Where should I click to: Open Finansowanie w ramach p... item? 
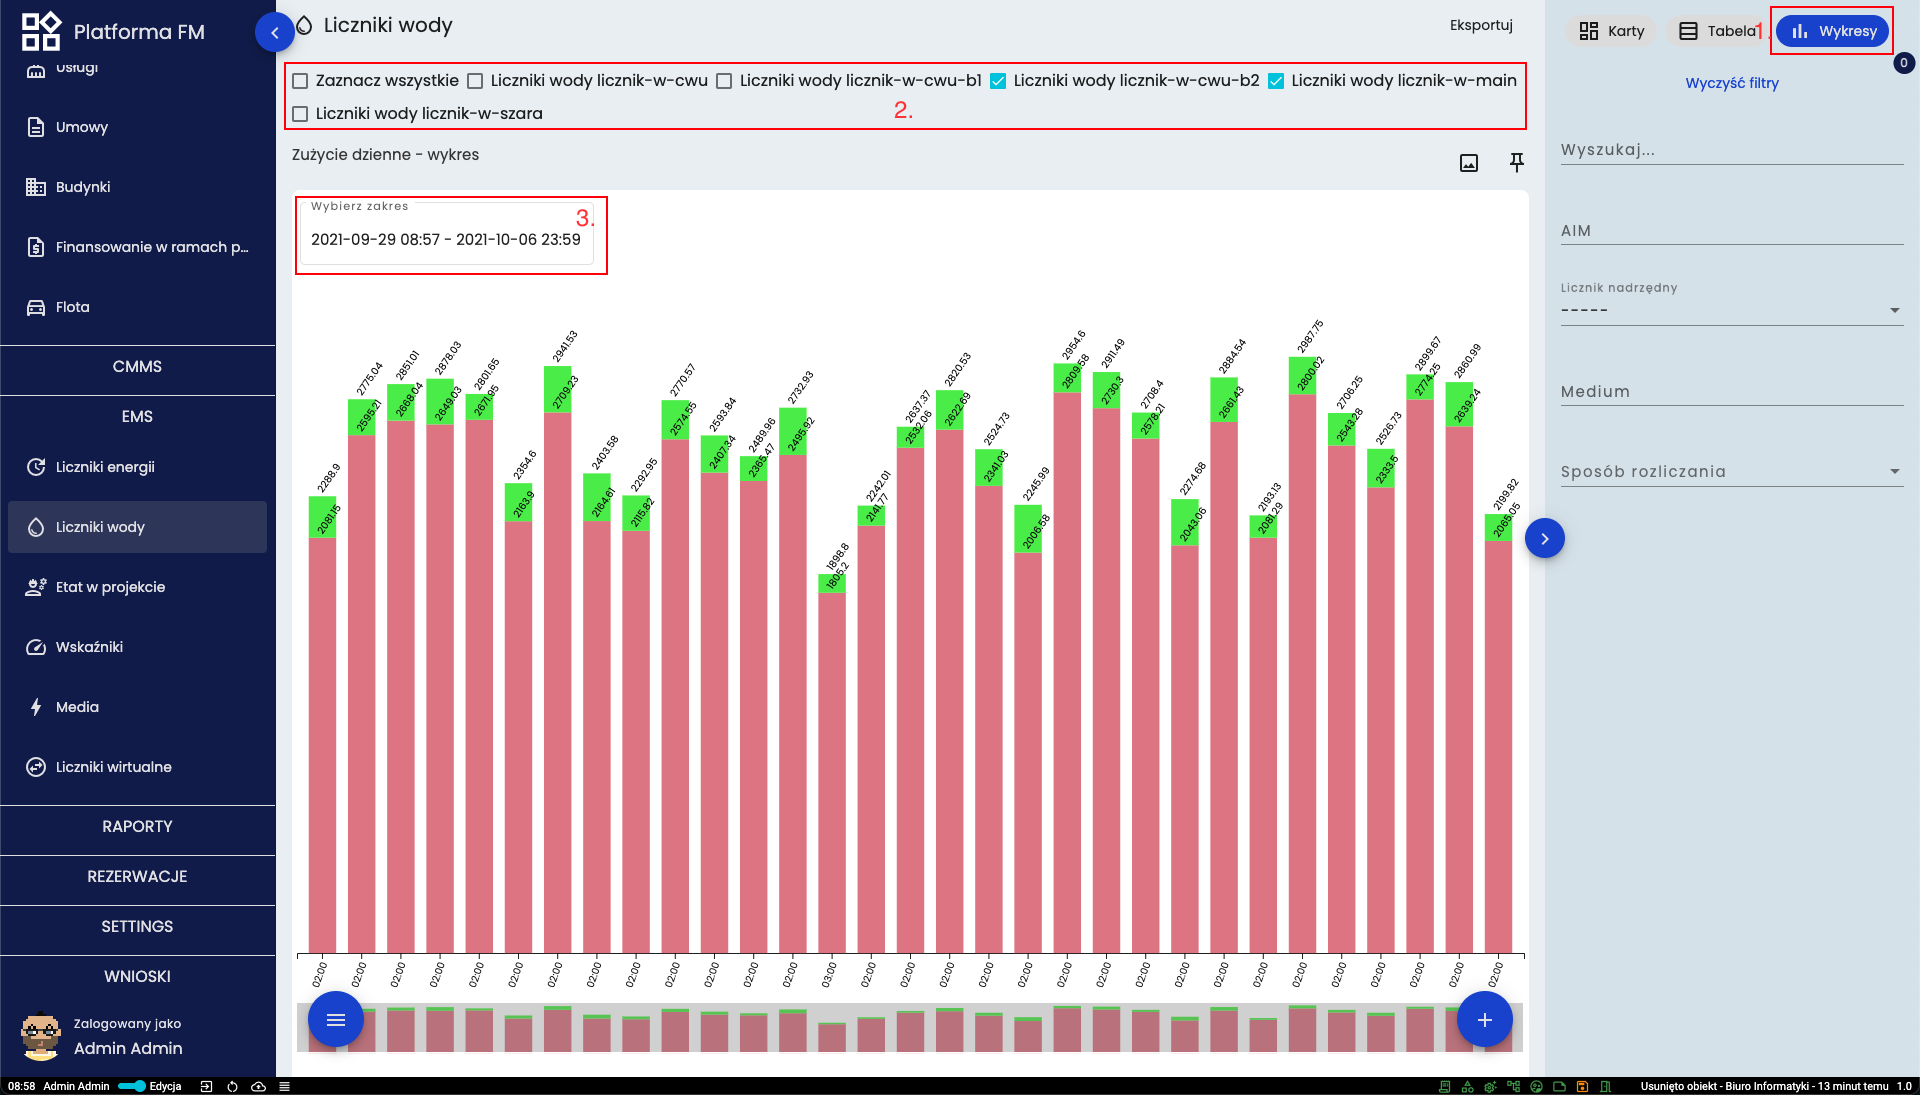point(137,247)
